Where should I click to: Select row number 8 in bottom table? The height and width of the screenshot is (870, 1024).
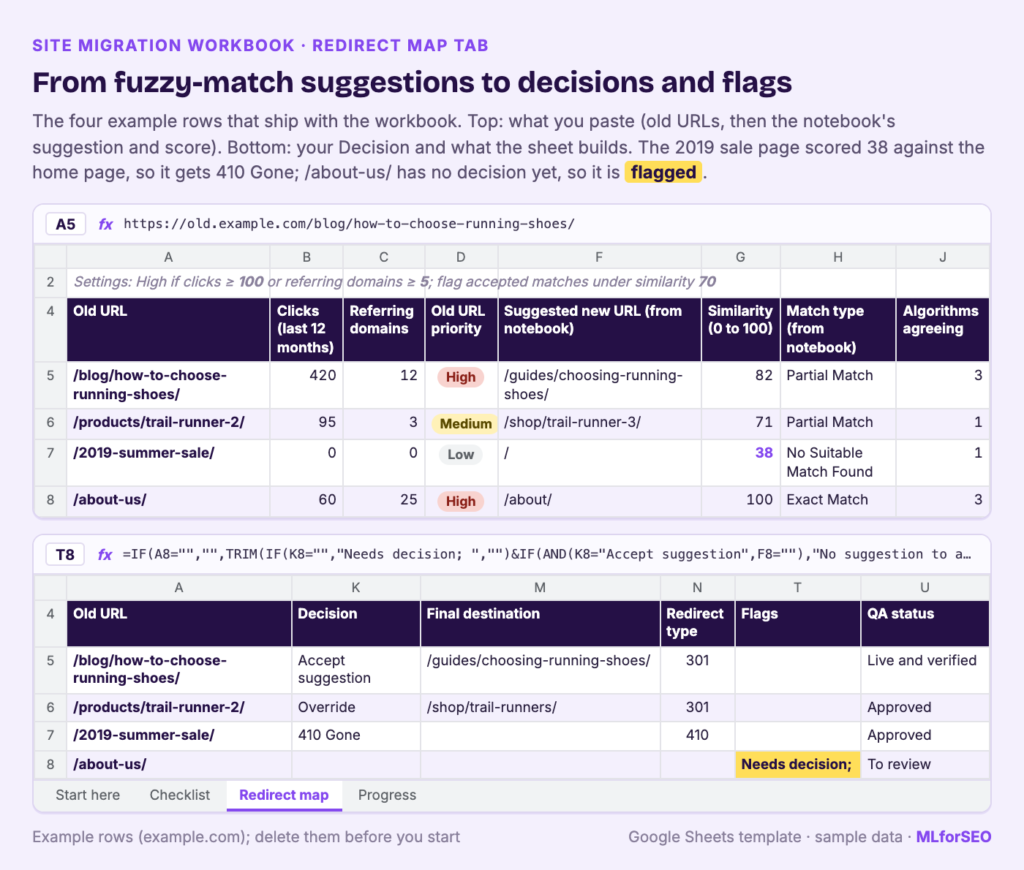click(50, 764)
